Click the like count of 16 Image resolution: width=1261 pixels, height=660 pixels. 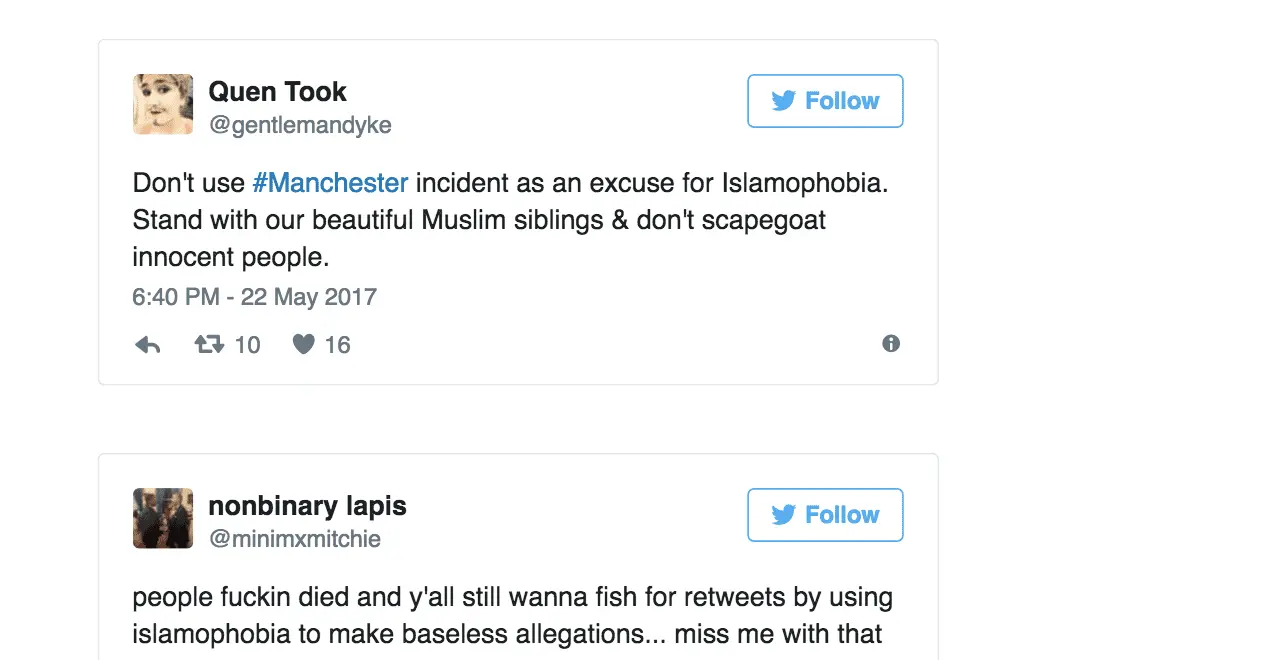point(338,345)
